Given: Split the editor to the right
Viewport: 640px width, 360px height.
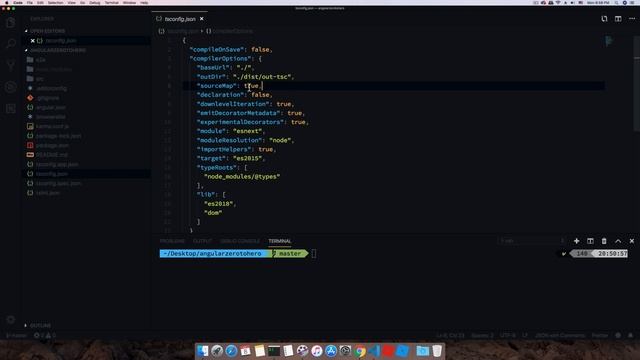Looking at the screenshot, I should [x=618, y=19].
